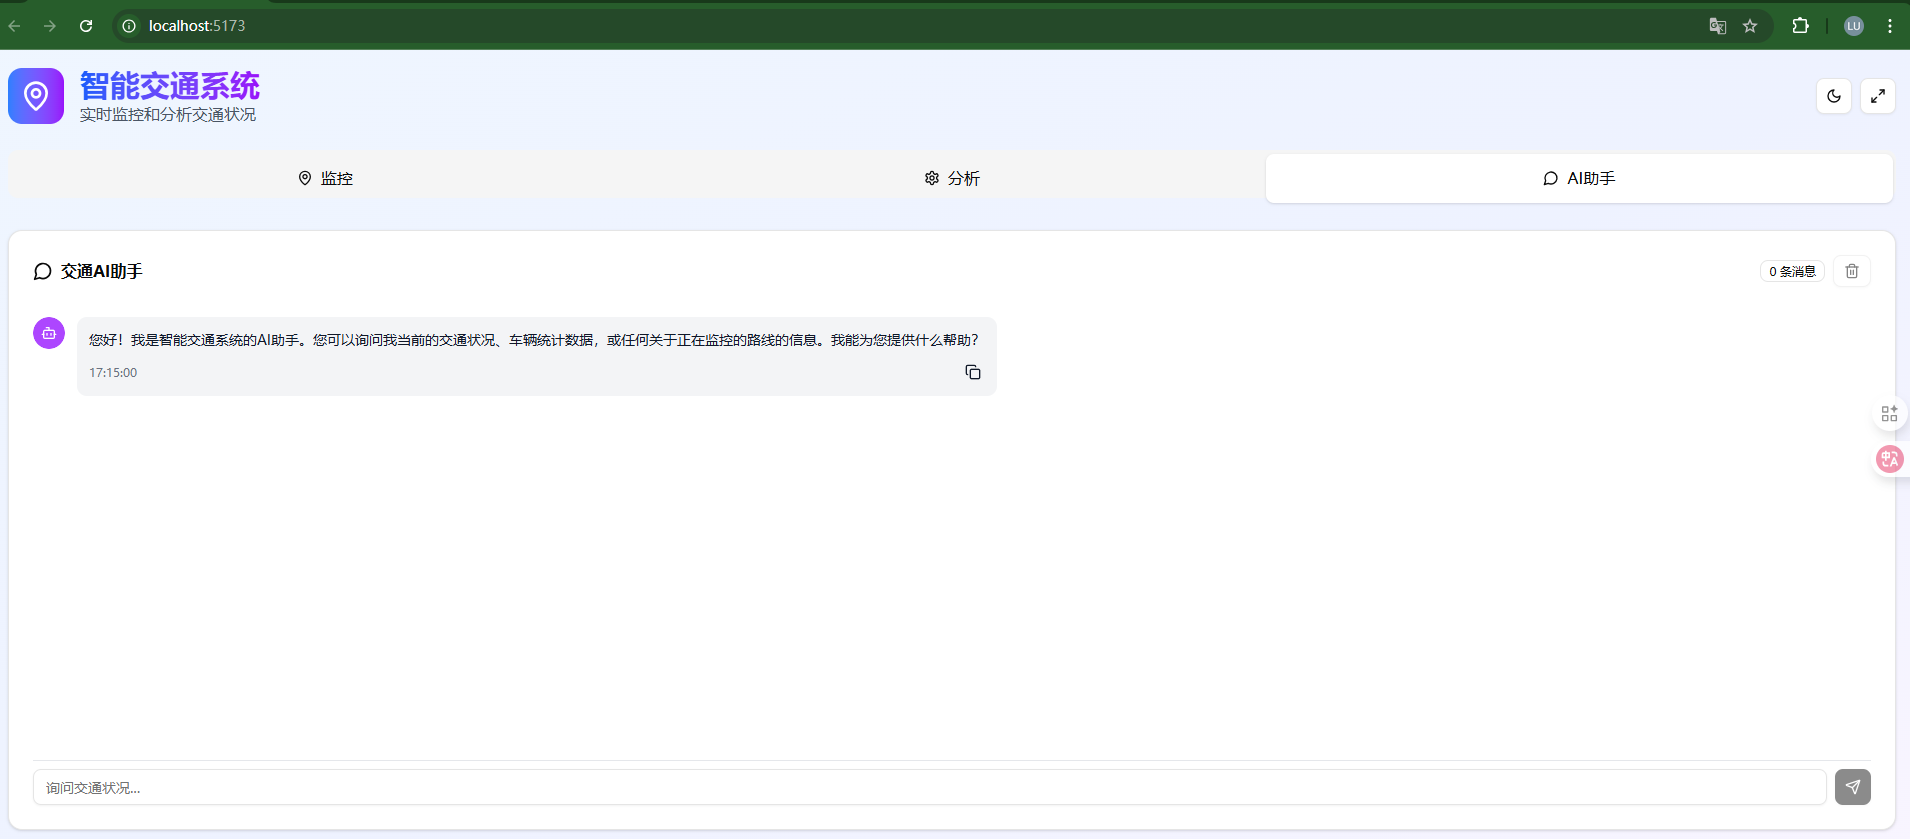Click the pink translate floating icon
The width and height of the screenshot is (1910, 839).
point(1889,459)
